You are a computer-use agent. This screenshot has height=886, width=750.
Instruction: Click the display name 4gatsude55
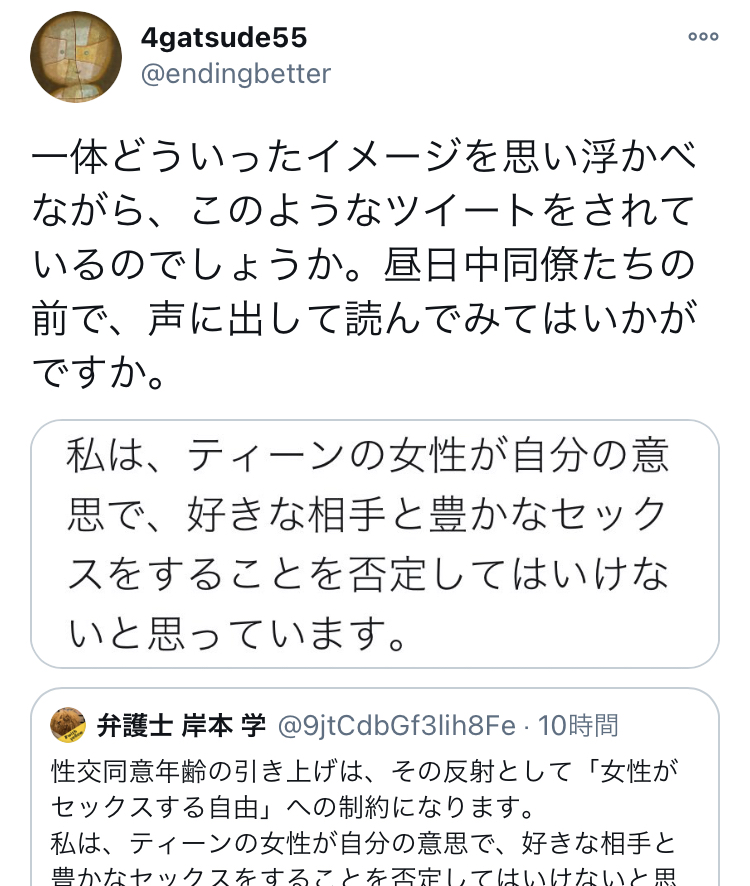(x=224, y=38)
